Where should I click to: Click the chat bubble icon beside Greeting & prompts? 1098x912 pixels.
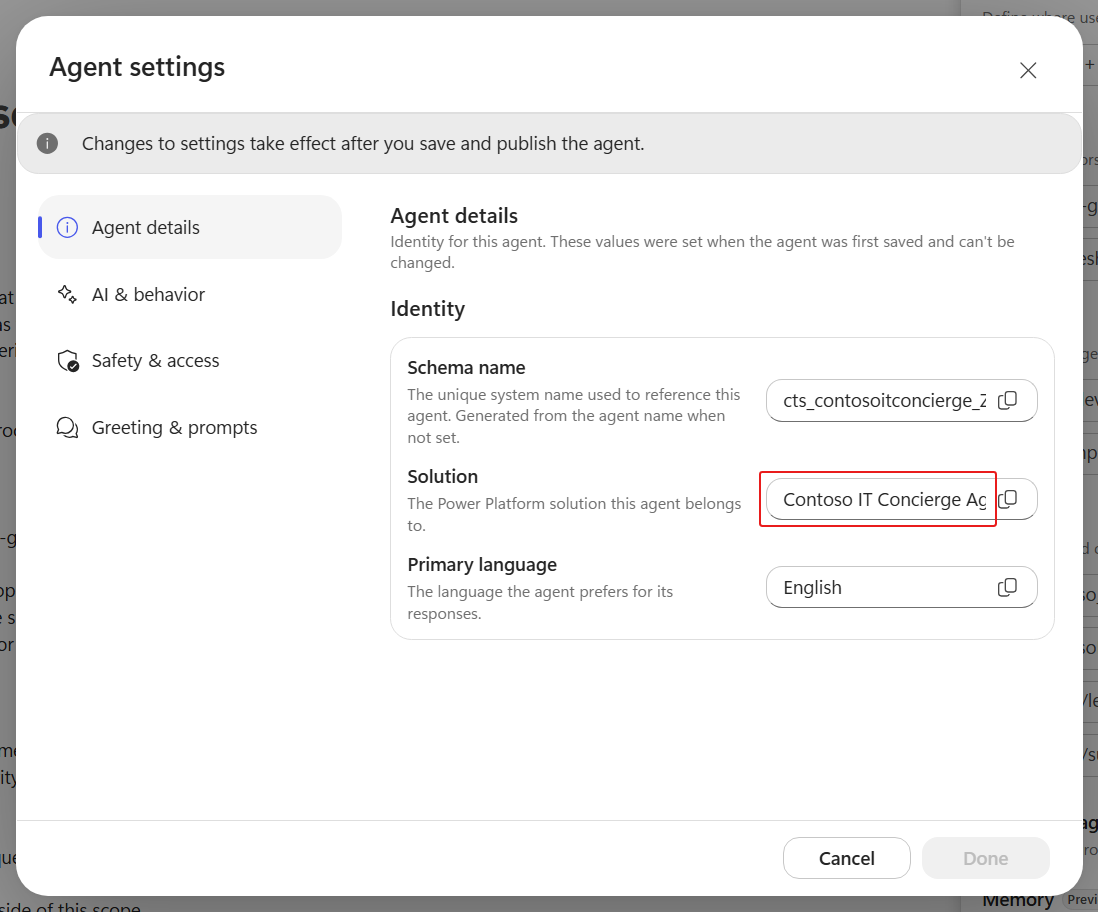[x=67, y=427]
